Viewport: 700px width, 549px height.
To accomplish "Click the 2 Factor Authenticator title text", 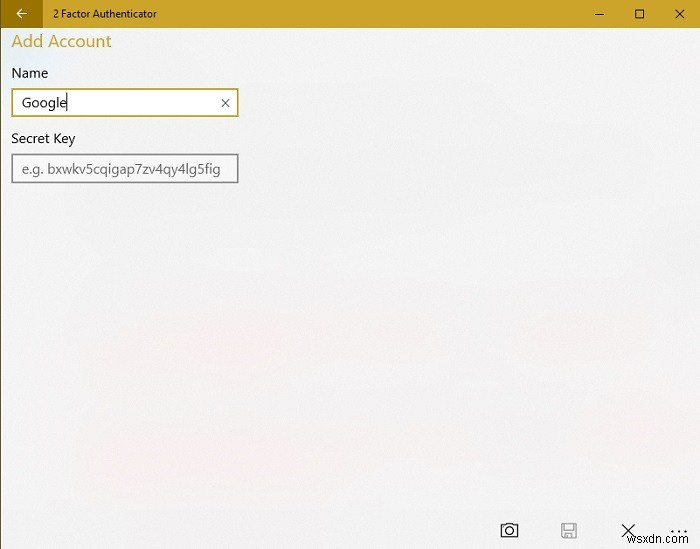I will (x=105, y=14).
